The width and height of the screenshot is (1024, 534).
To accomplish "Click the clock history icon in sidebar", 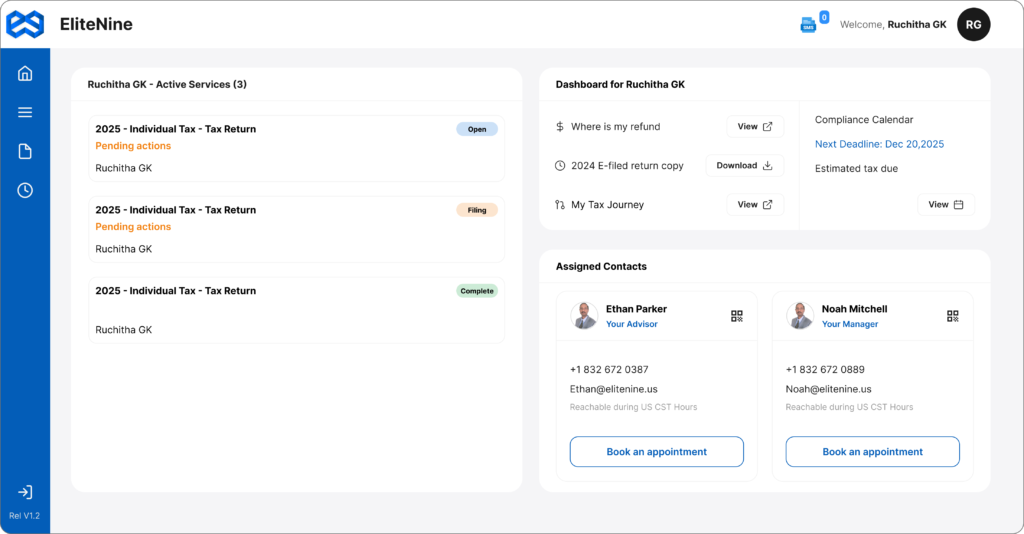I will coord(25,190).
